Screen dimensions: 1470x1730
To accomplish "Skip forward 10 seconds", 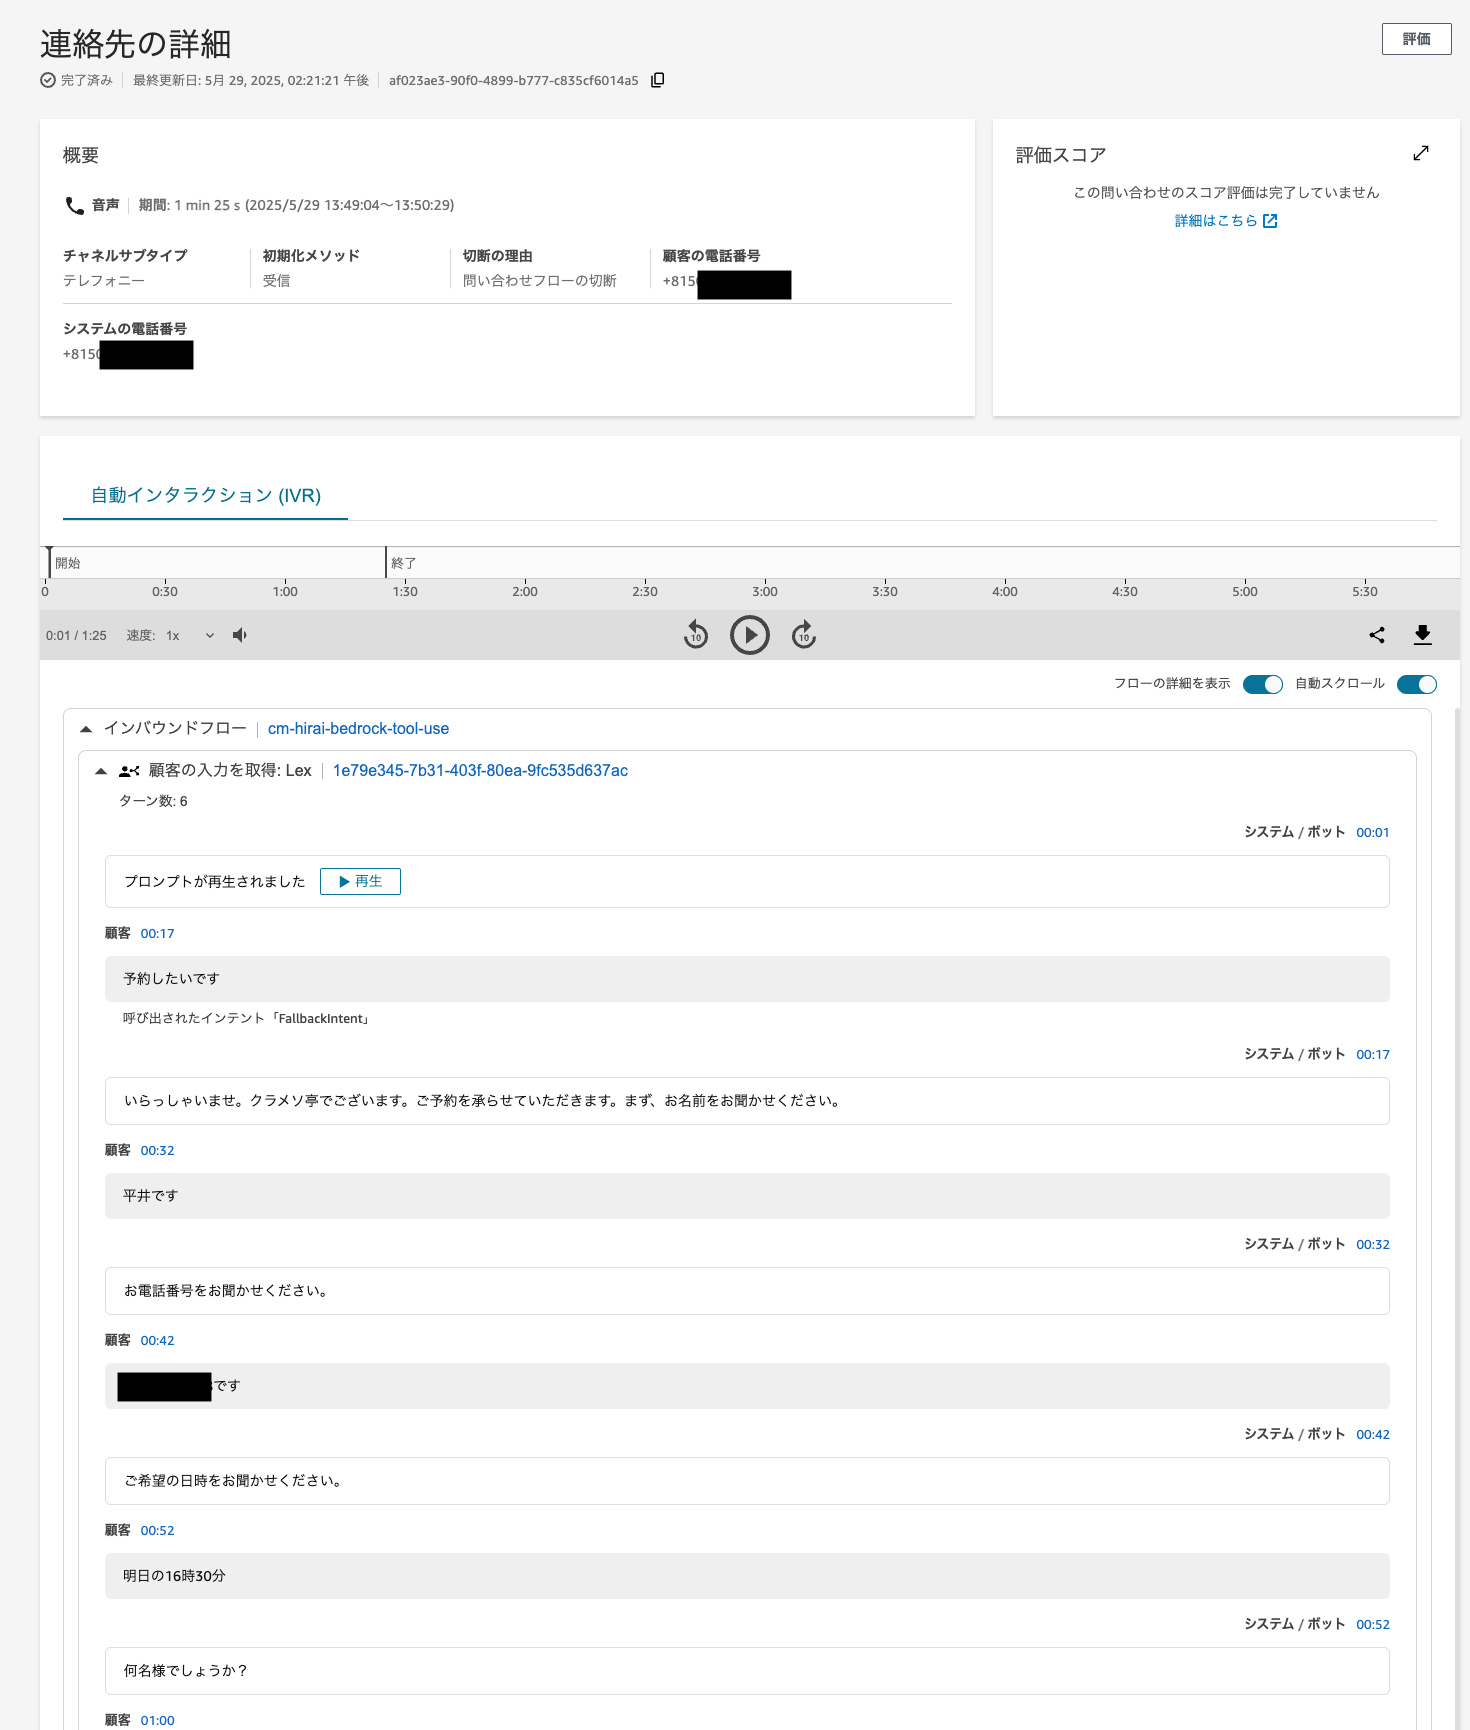I will click(804, 635).
